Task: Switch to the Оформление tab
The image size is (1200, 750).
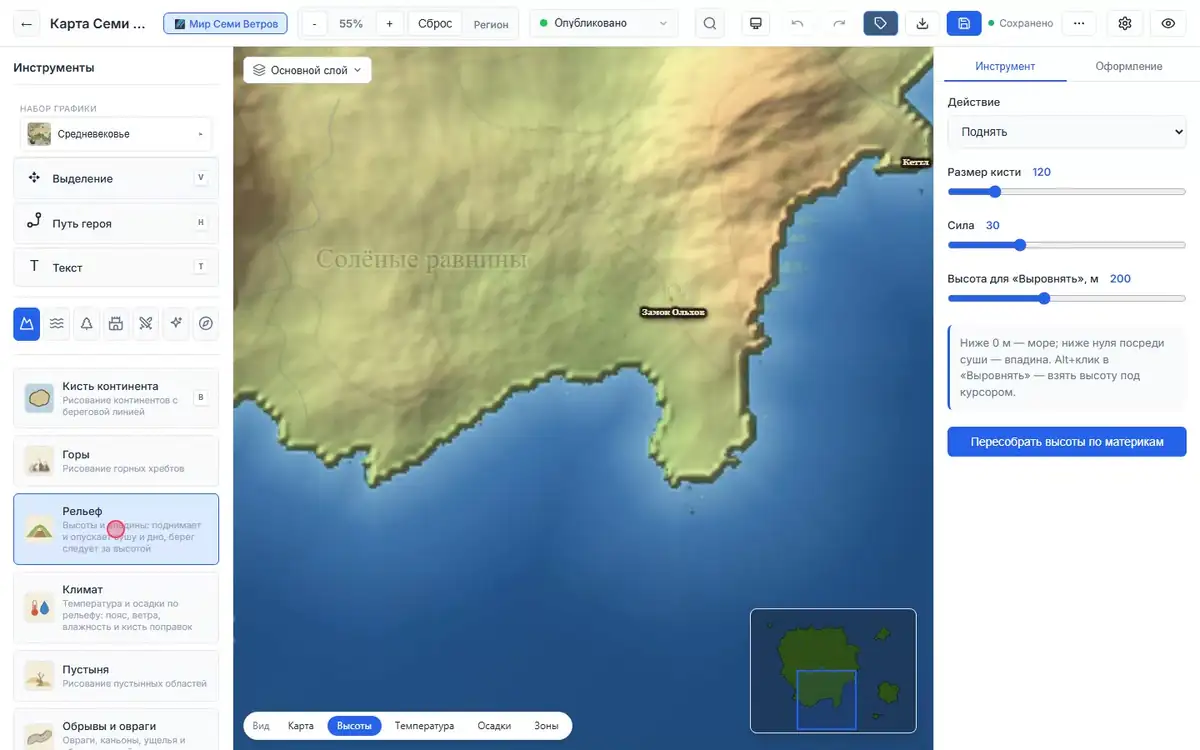Action: tap(1128, 66)
